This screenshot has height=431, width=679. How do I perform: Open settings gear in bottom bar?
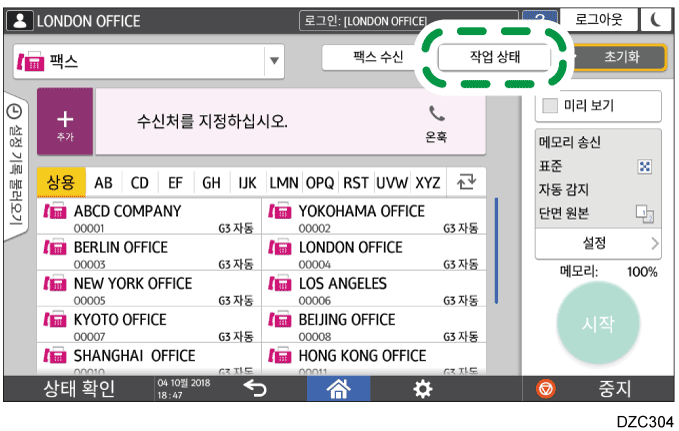pos(424,389)
